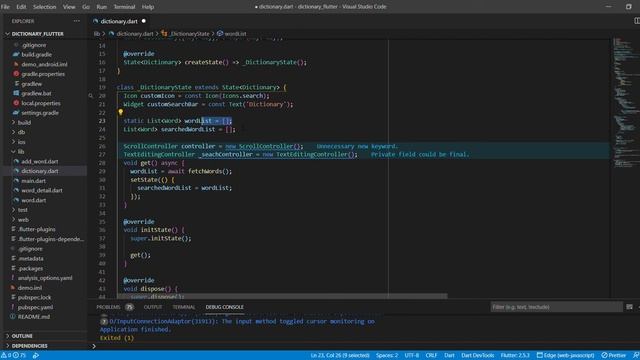Click the lightbulb quick-fix icon

click(120, 112)
